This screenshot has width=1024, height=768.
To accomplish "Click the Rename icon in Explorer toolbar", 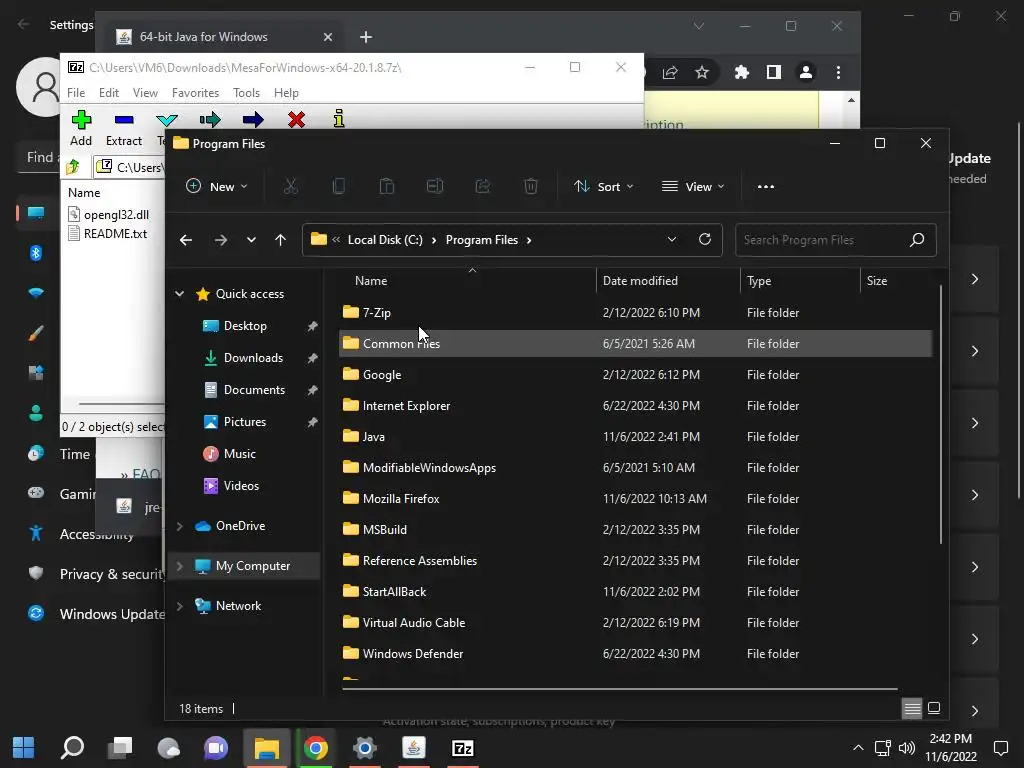I will click(x=435, y=187).
